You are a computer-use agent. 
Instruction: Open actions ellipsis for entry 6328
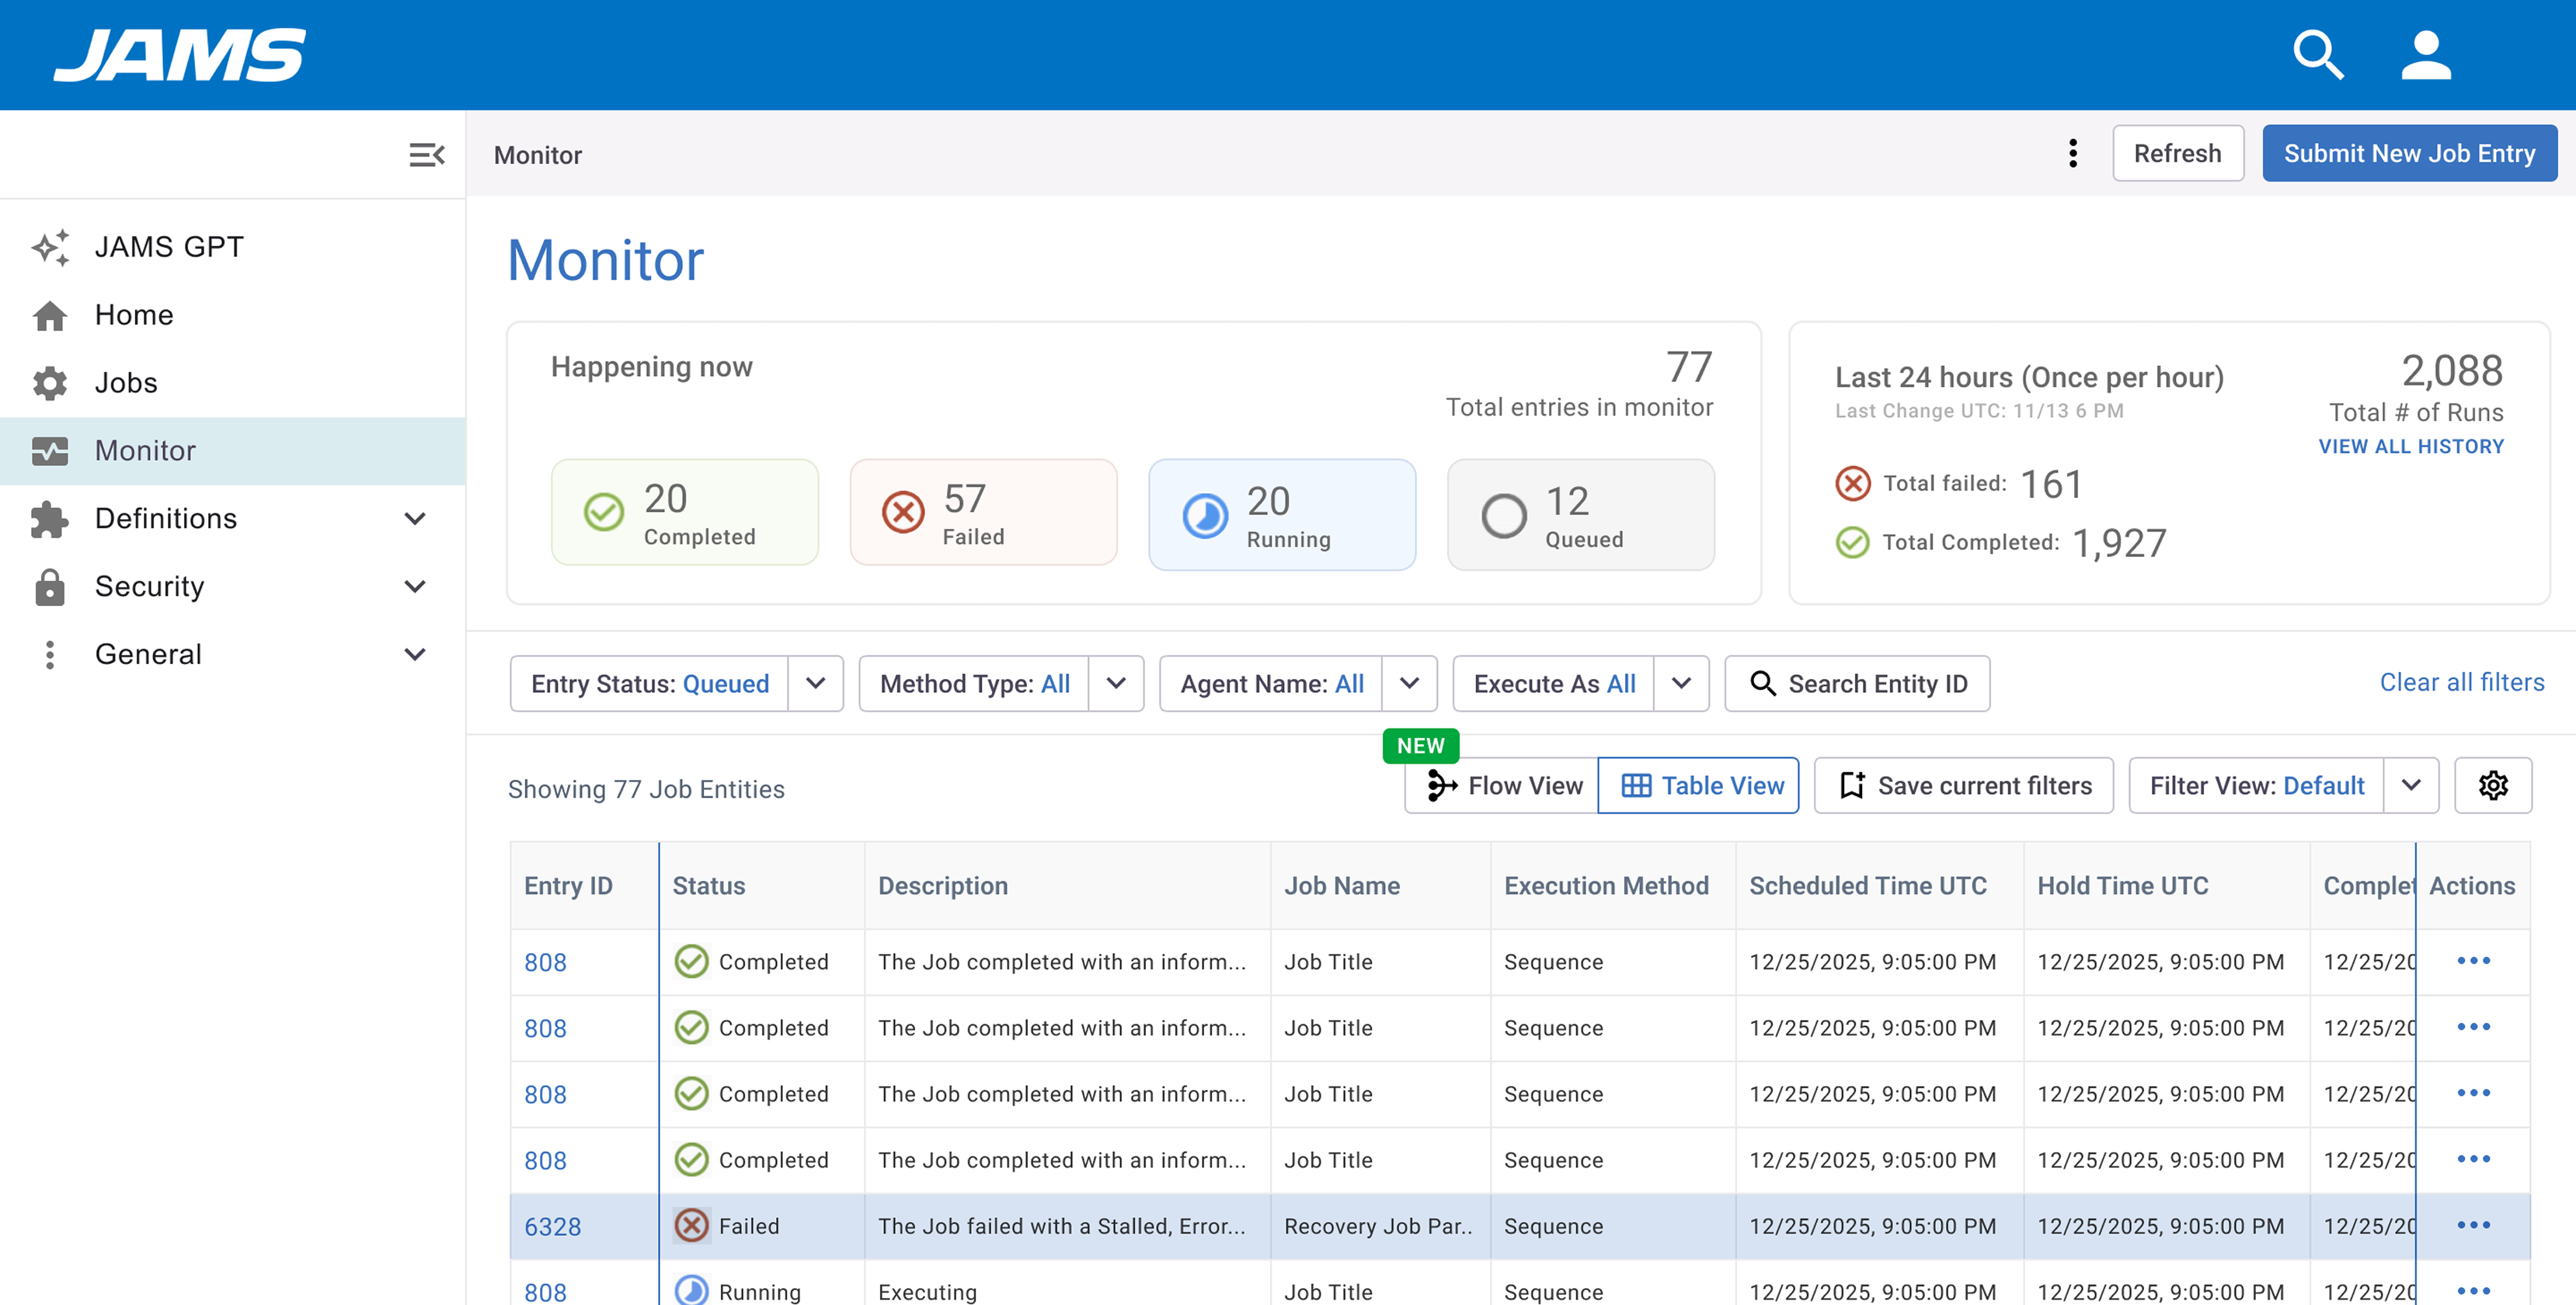2473,1226
